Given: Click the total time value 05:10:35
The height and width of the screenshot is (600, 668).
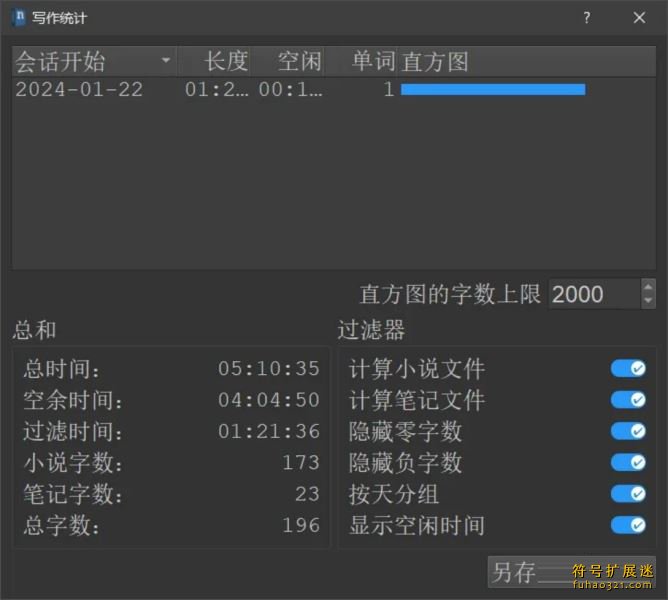Looking at the screenshot, I should 269,369.
